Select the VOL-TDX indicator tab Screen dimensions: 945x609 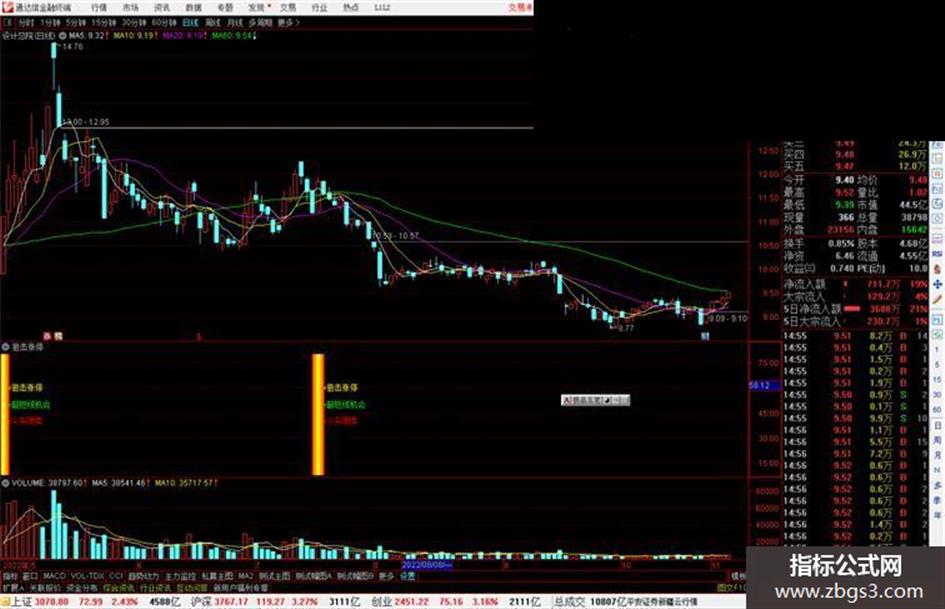point(87,576)
